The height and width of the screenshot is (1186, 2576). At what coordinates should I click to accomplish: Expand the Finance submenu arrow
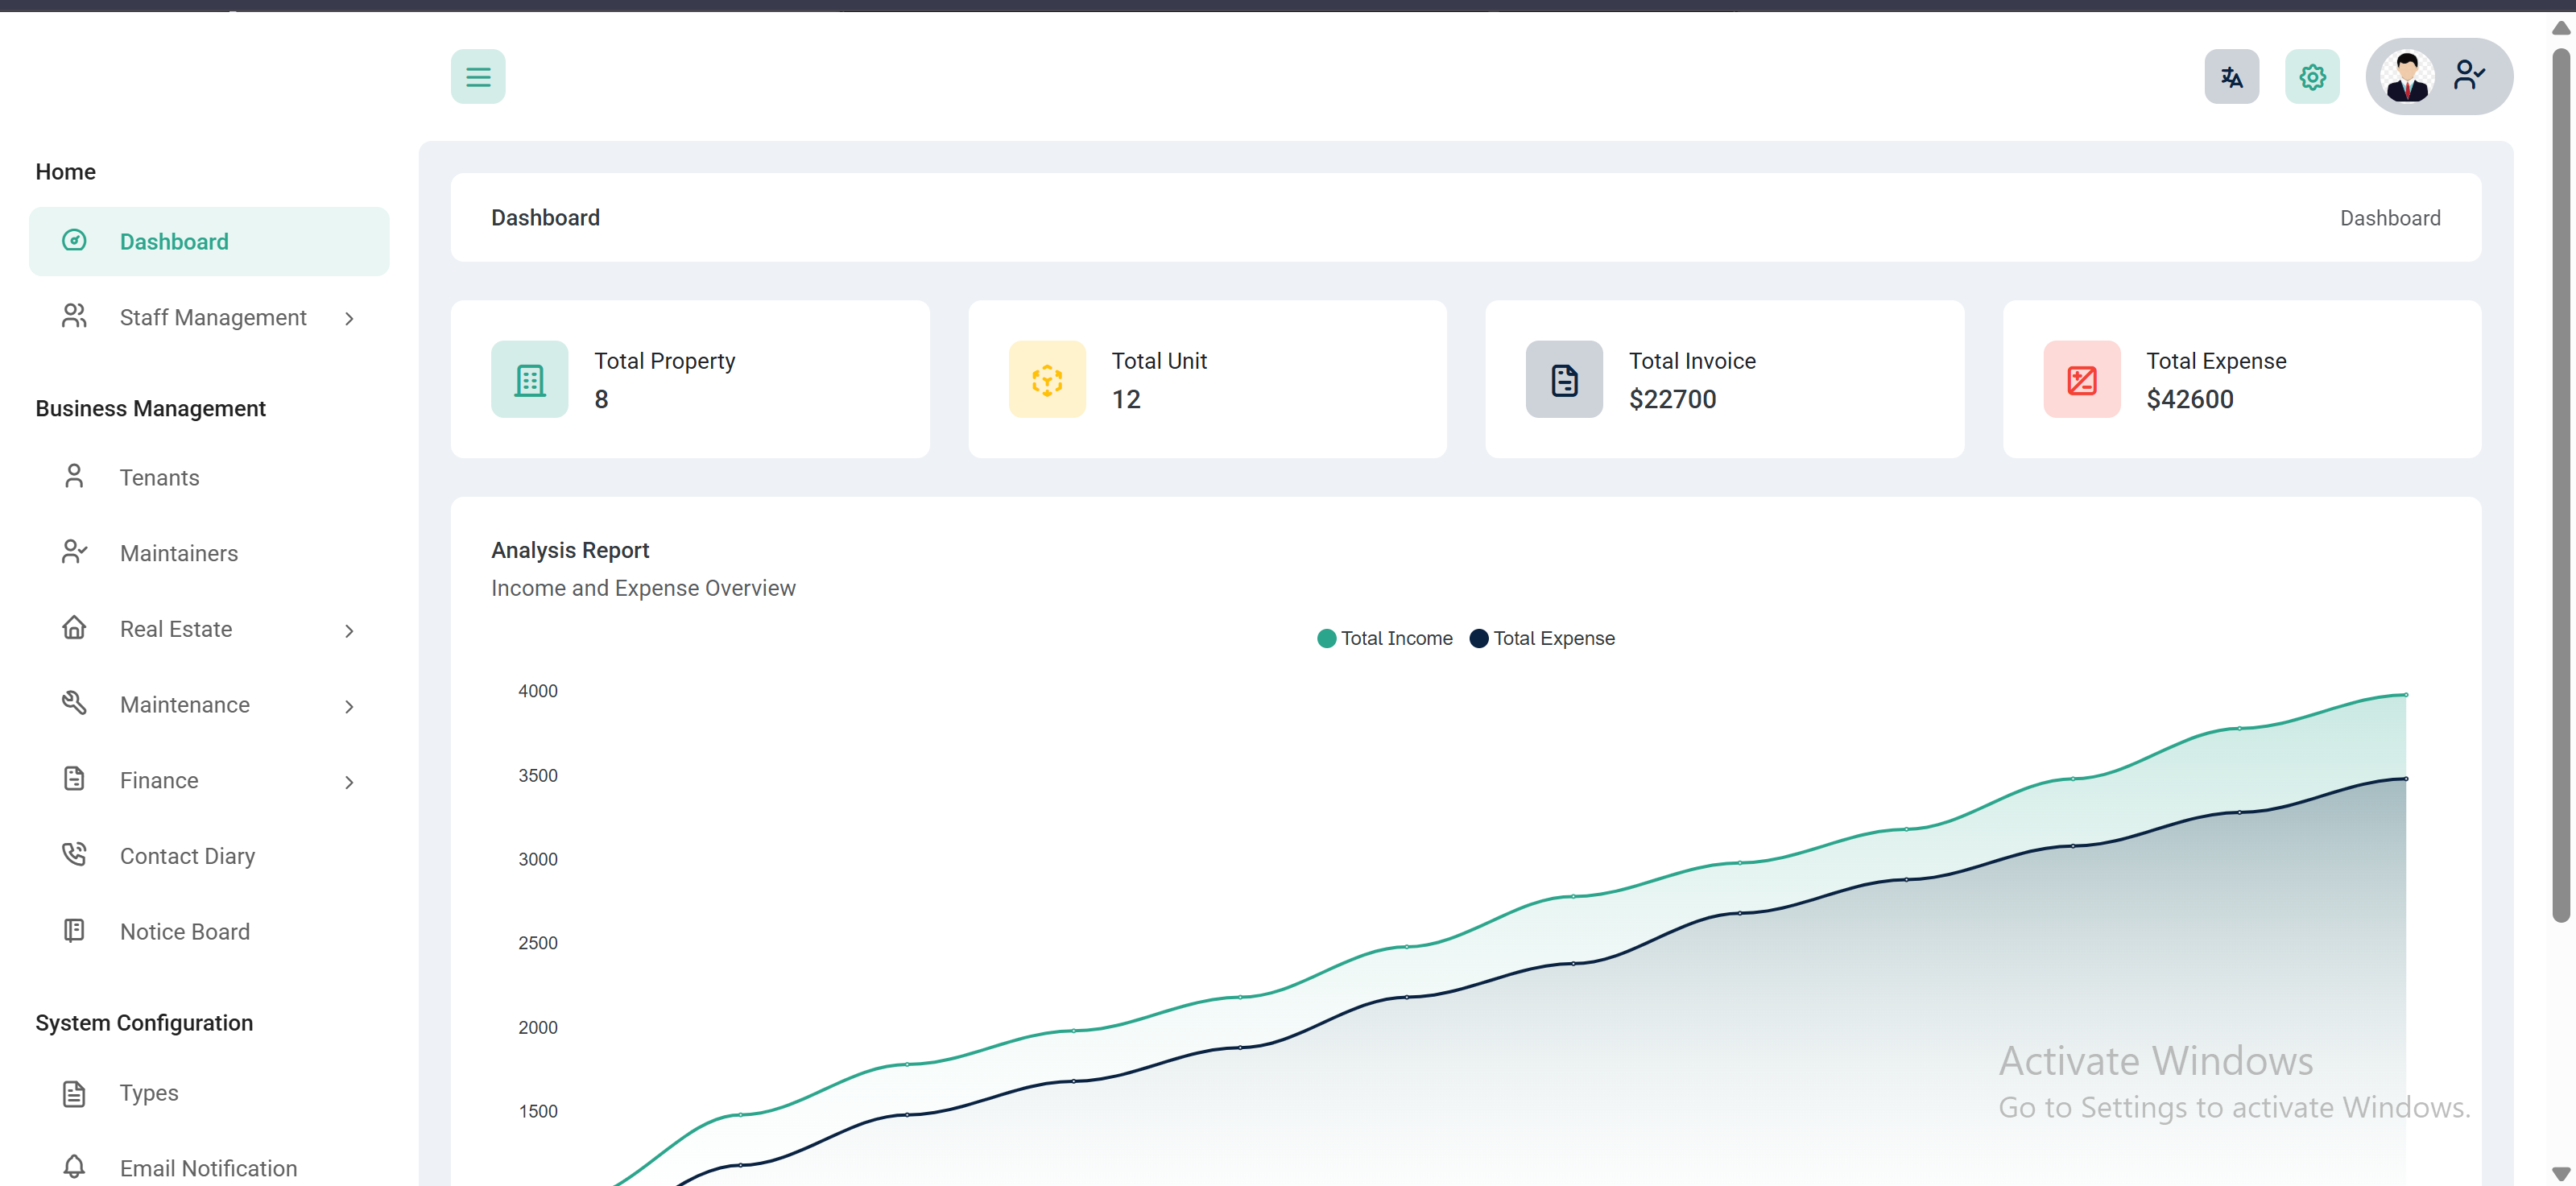click(349, 782)
